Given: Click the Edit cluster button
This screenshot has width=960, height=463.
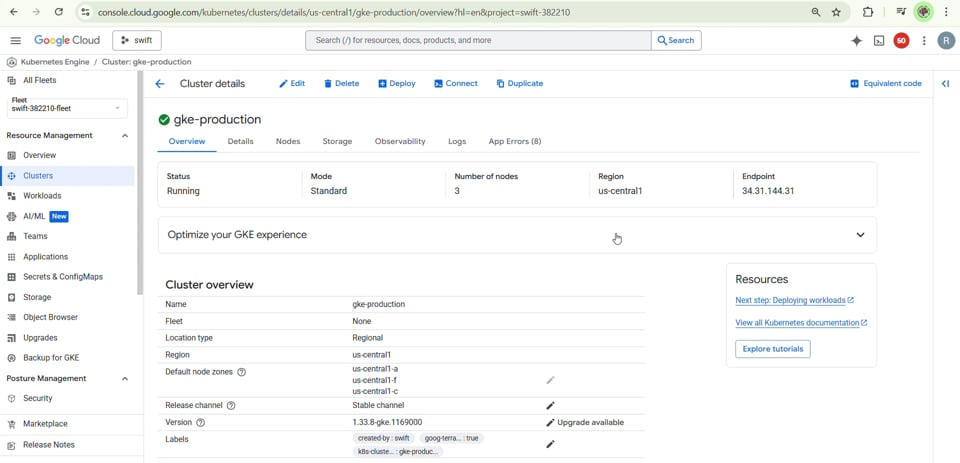Looking at the screenshot, I should point(292,84).
